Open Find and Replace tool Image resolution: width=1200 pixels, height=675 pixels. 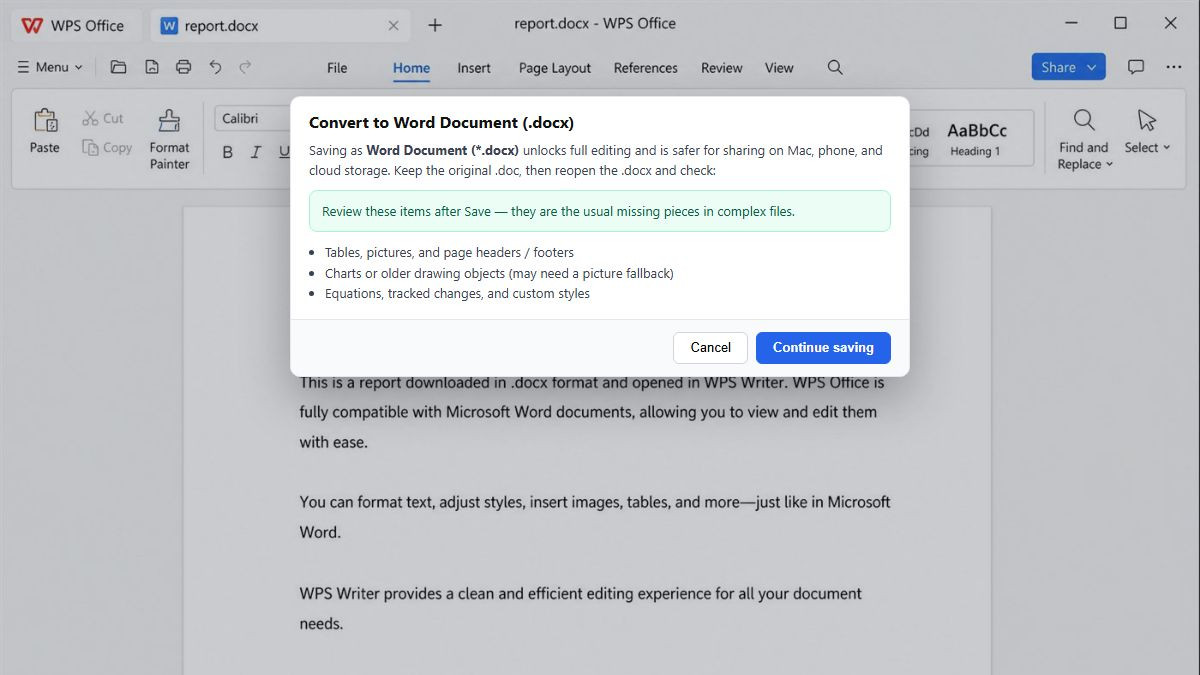click(1084, 139)
